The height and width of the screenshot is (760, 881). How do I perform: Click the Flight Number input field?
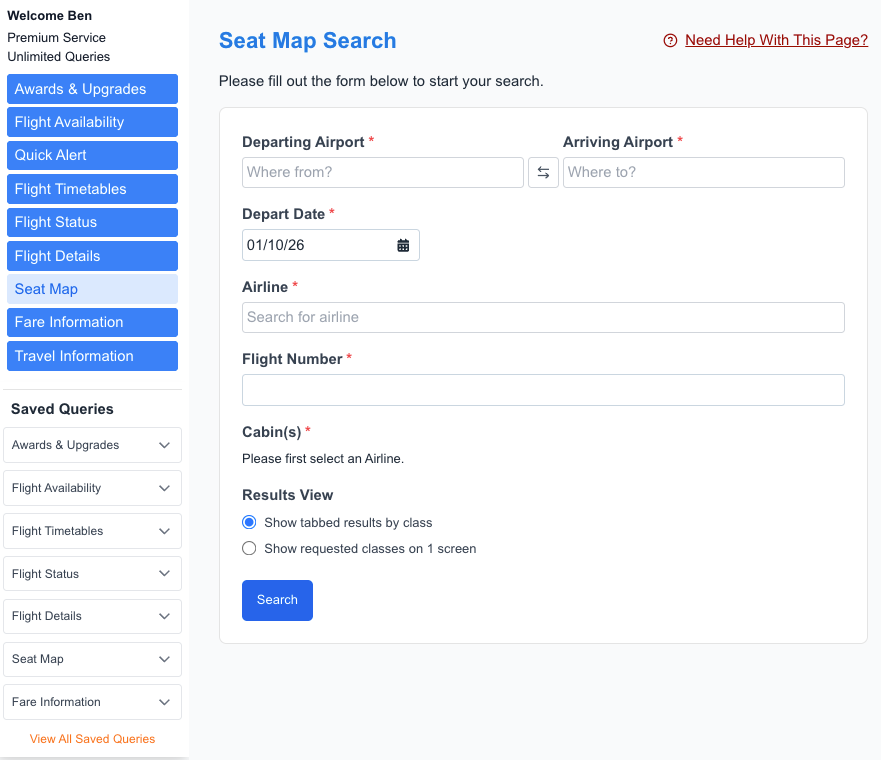543,389
